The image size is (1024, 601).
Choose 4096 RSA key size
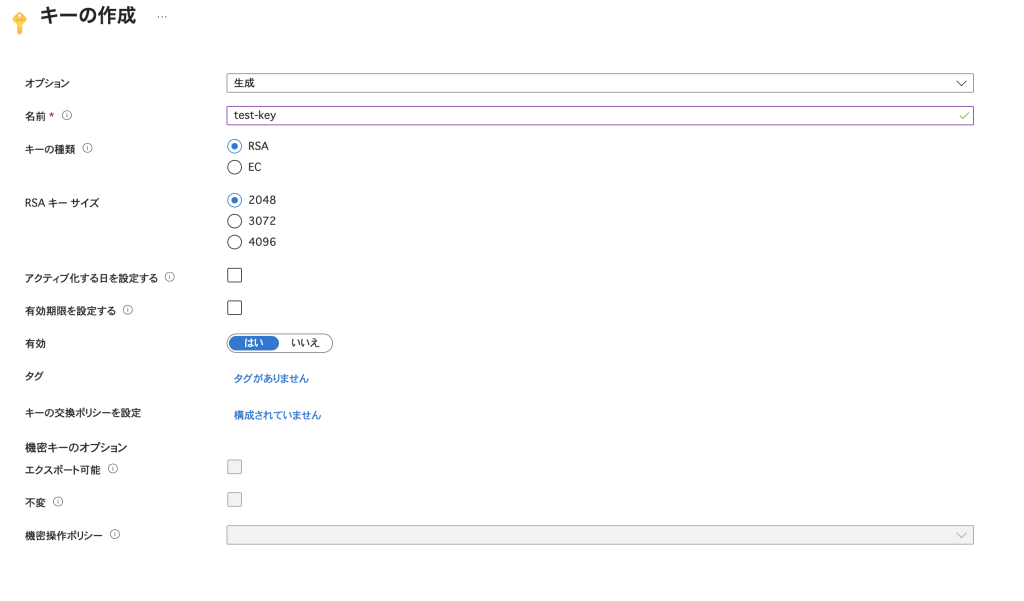click(235, 242)
